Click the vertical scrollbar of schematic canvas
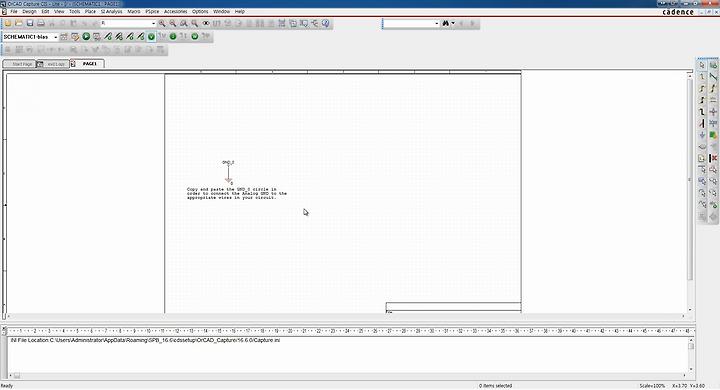This screenshot has width=720, height=390. pyautogui.click(x=690, y=180)
